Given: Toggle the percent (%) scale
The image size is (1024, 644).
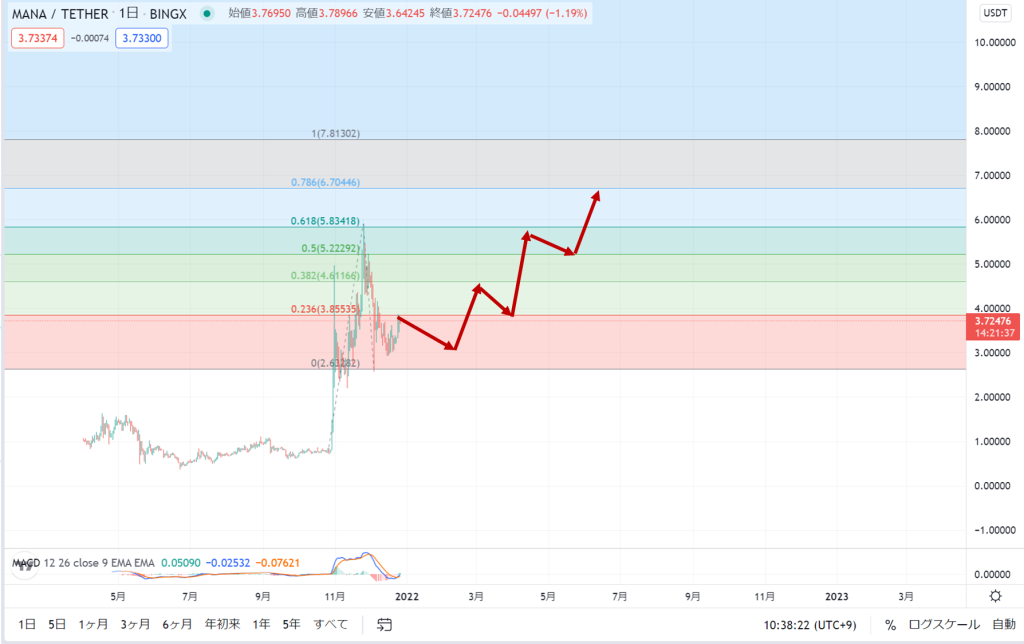Looking at the screenshot, I should coord(889,625).
